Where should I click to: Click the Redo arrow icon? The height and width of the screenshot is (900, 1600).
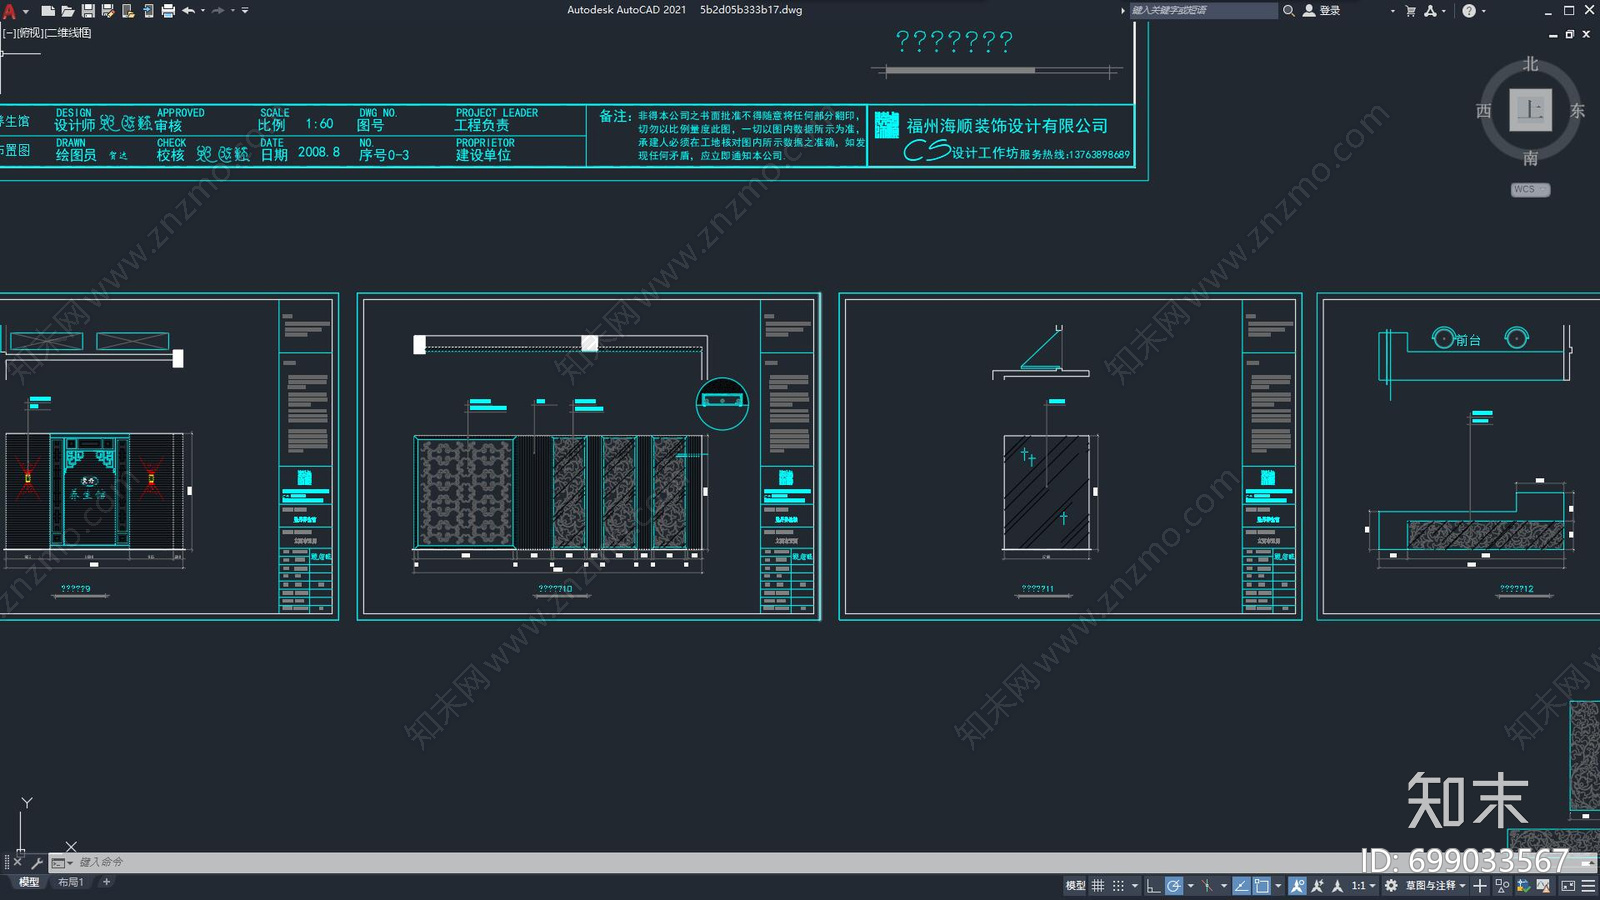(218, 11)
